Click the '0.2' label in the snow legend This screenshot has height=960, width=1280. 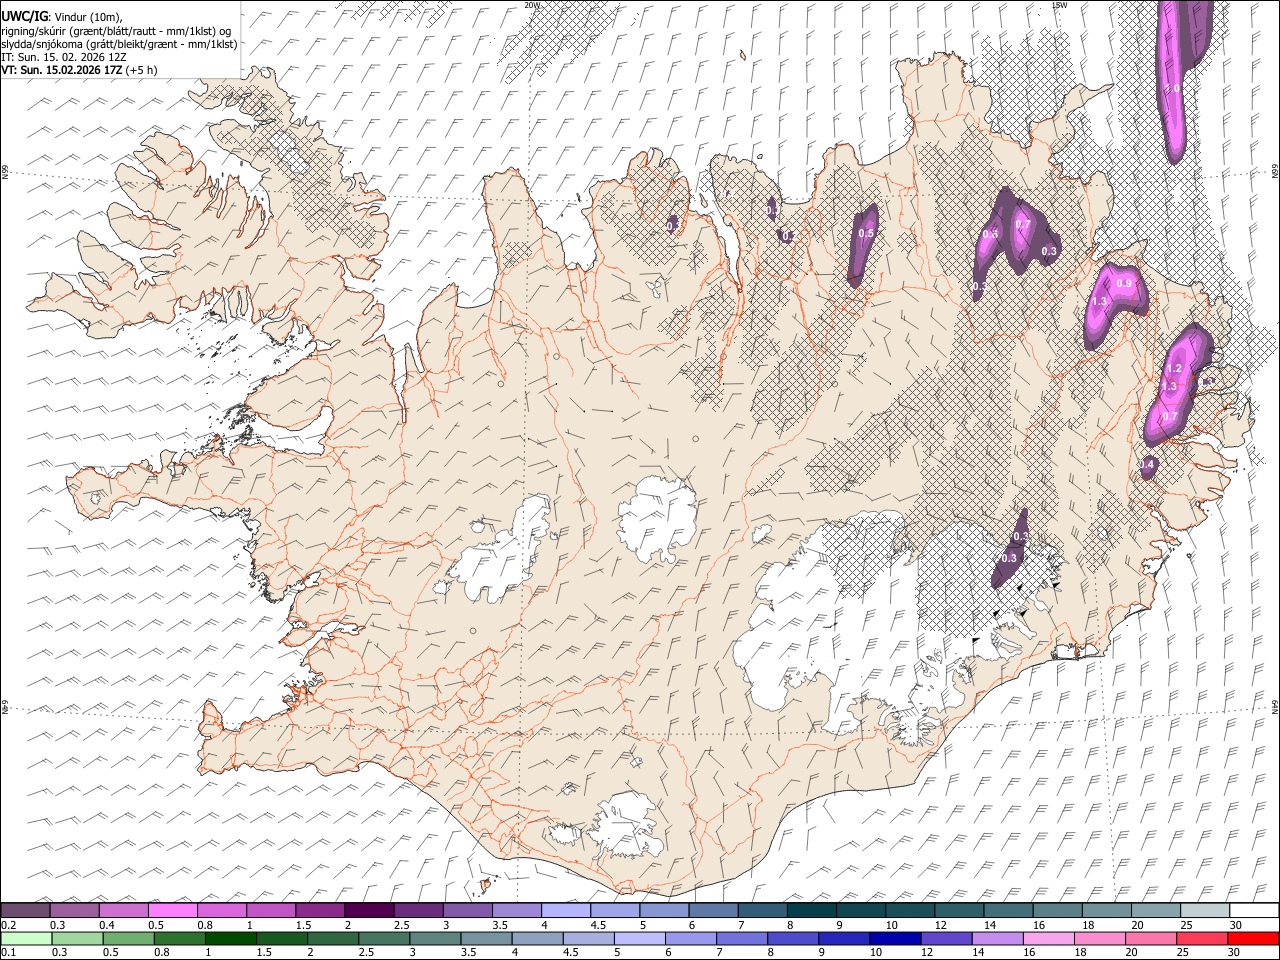8,925
